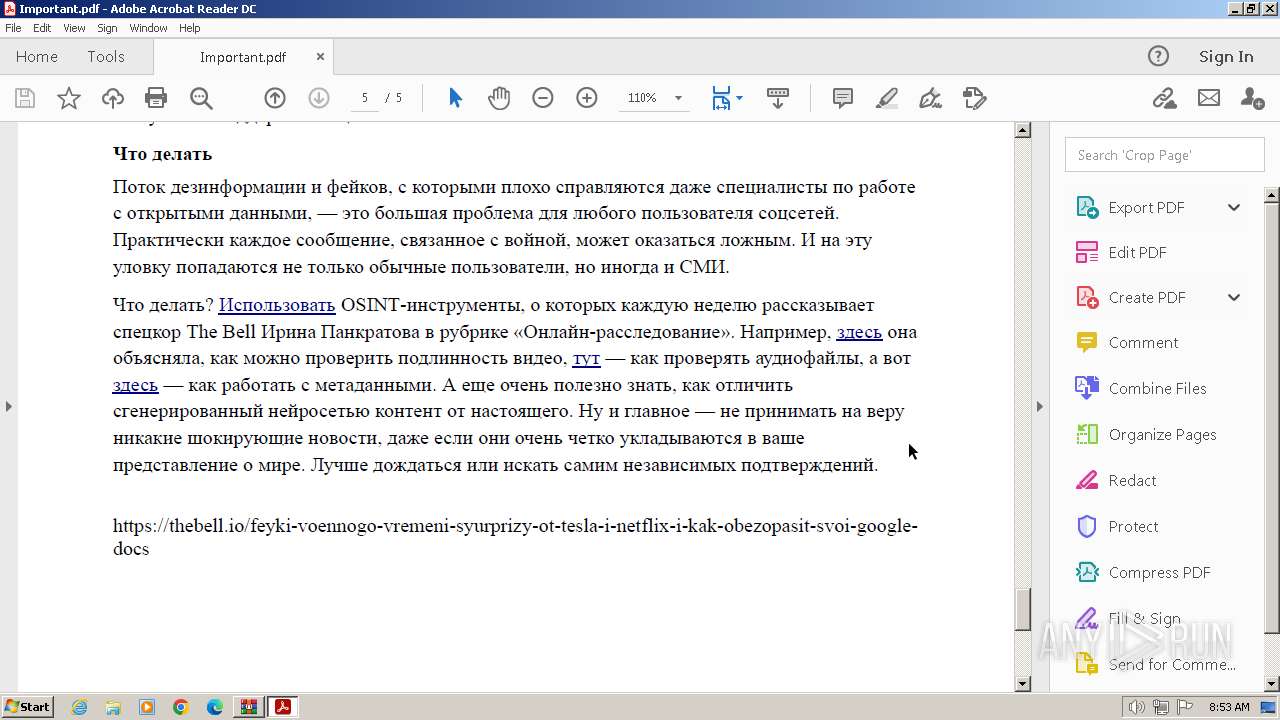Zoom out with minus icon
The height and width of the screenshot is (720, 1280).
click(543, 98)
